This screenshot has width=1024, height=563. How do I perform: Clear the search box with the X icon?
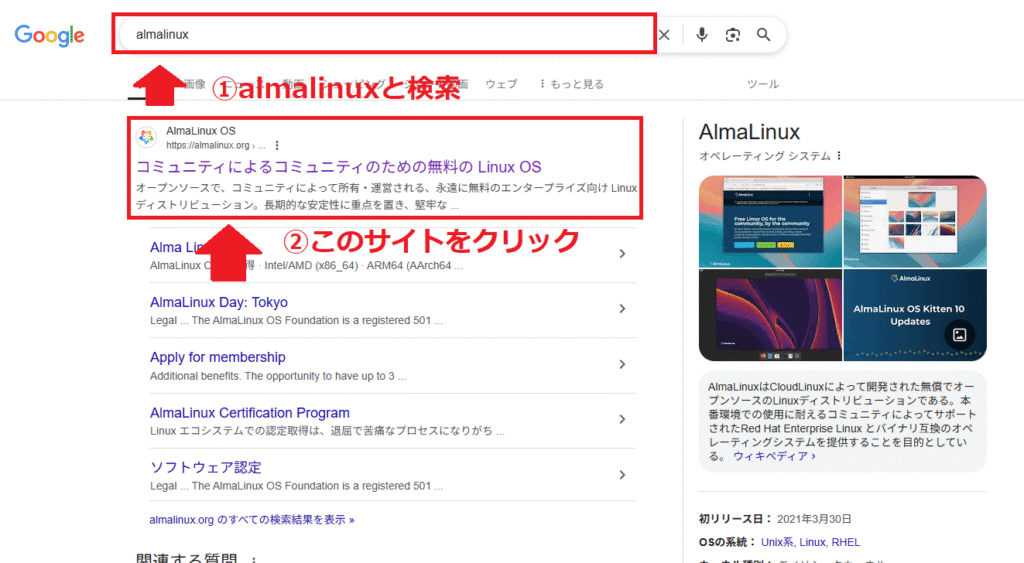(x=664, y=35)
